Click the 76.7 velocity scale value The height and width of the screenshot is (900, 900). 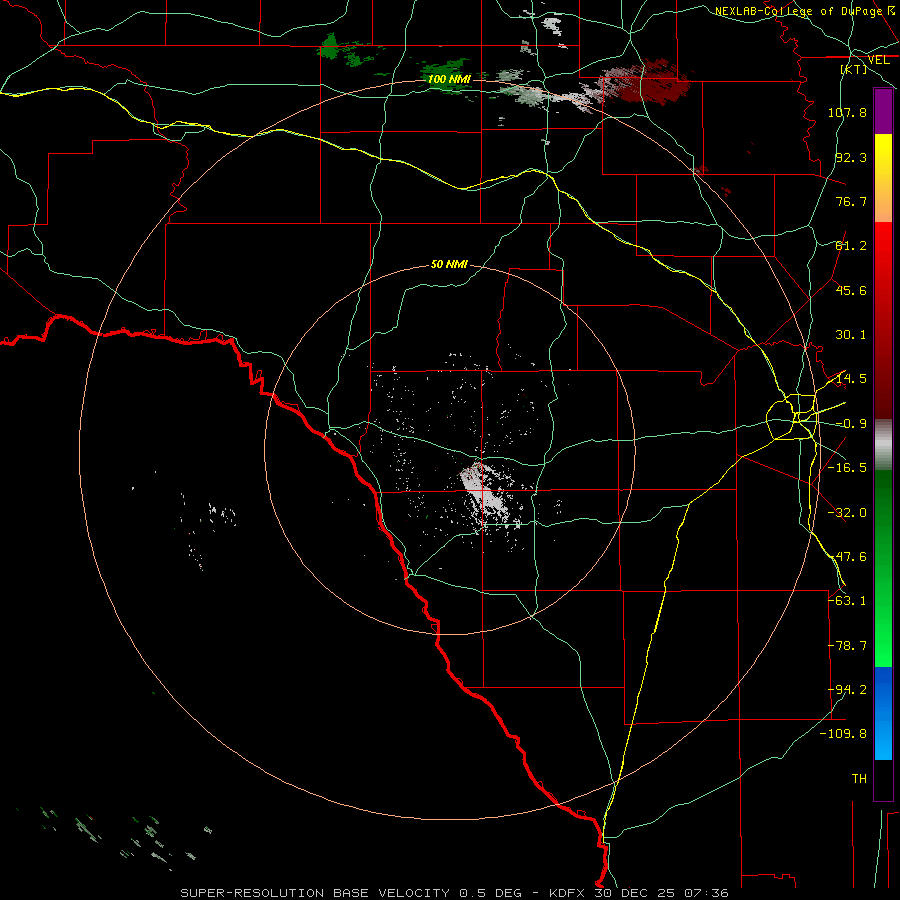(851, 201)
